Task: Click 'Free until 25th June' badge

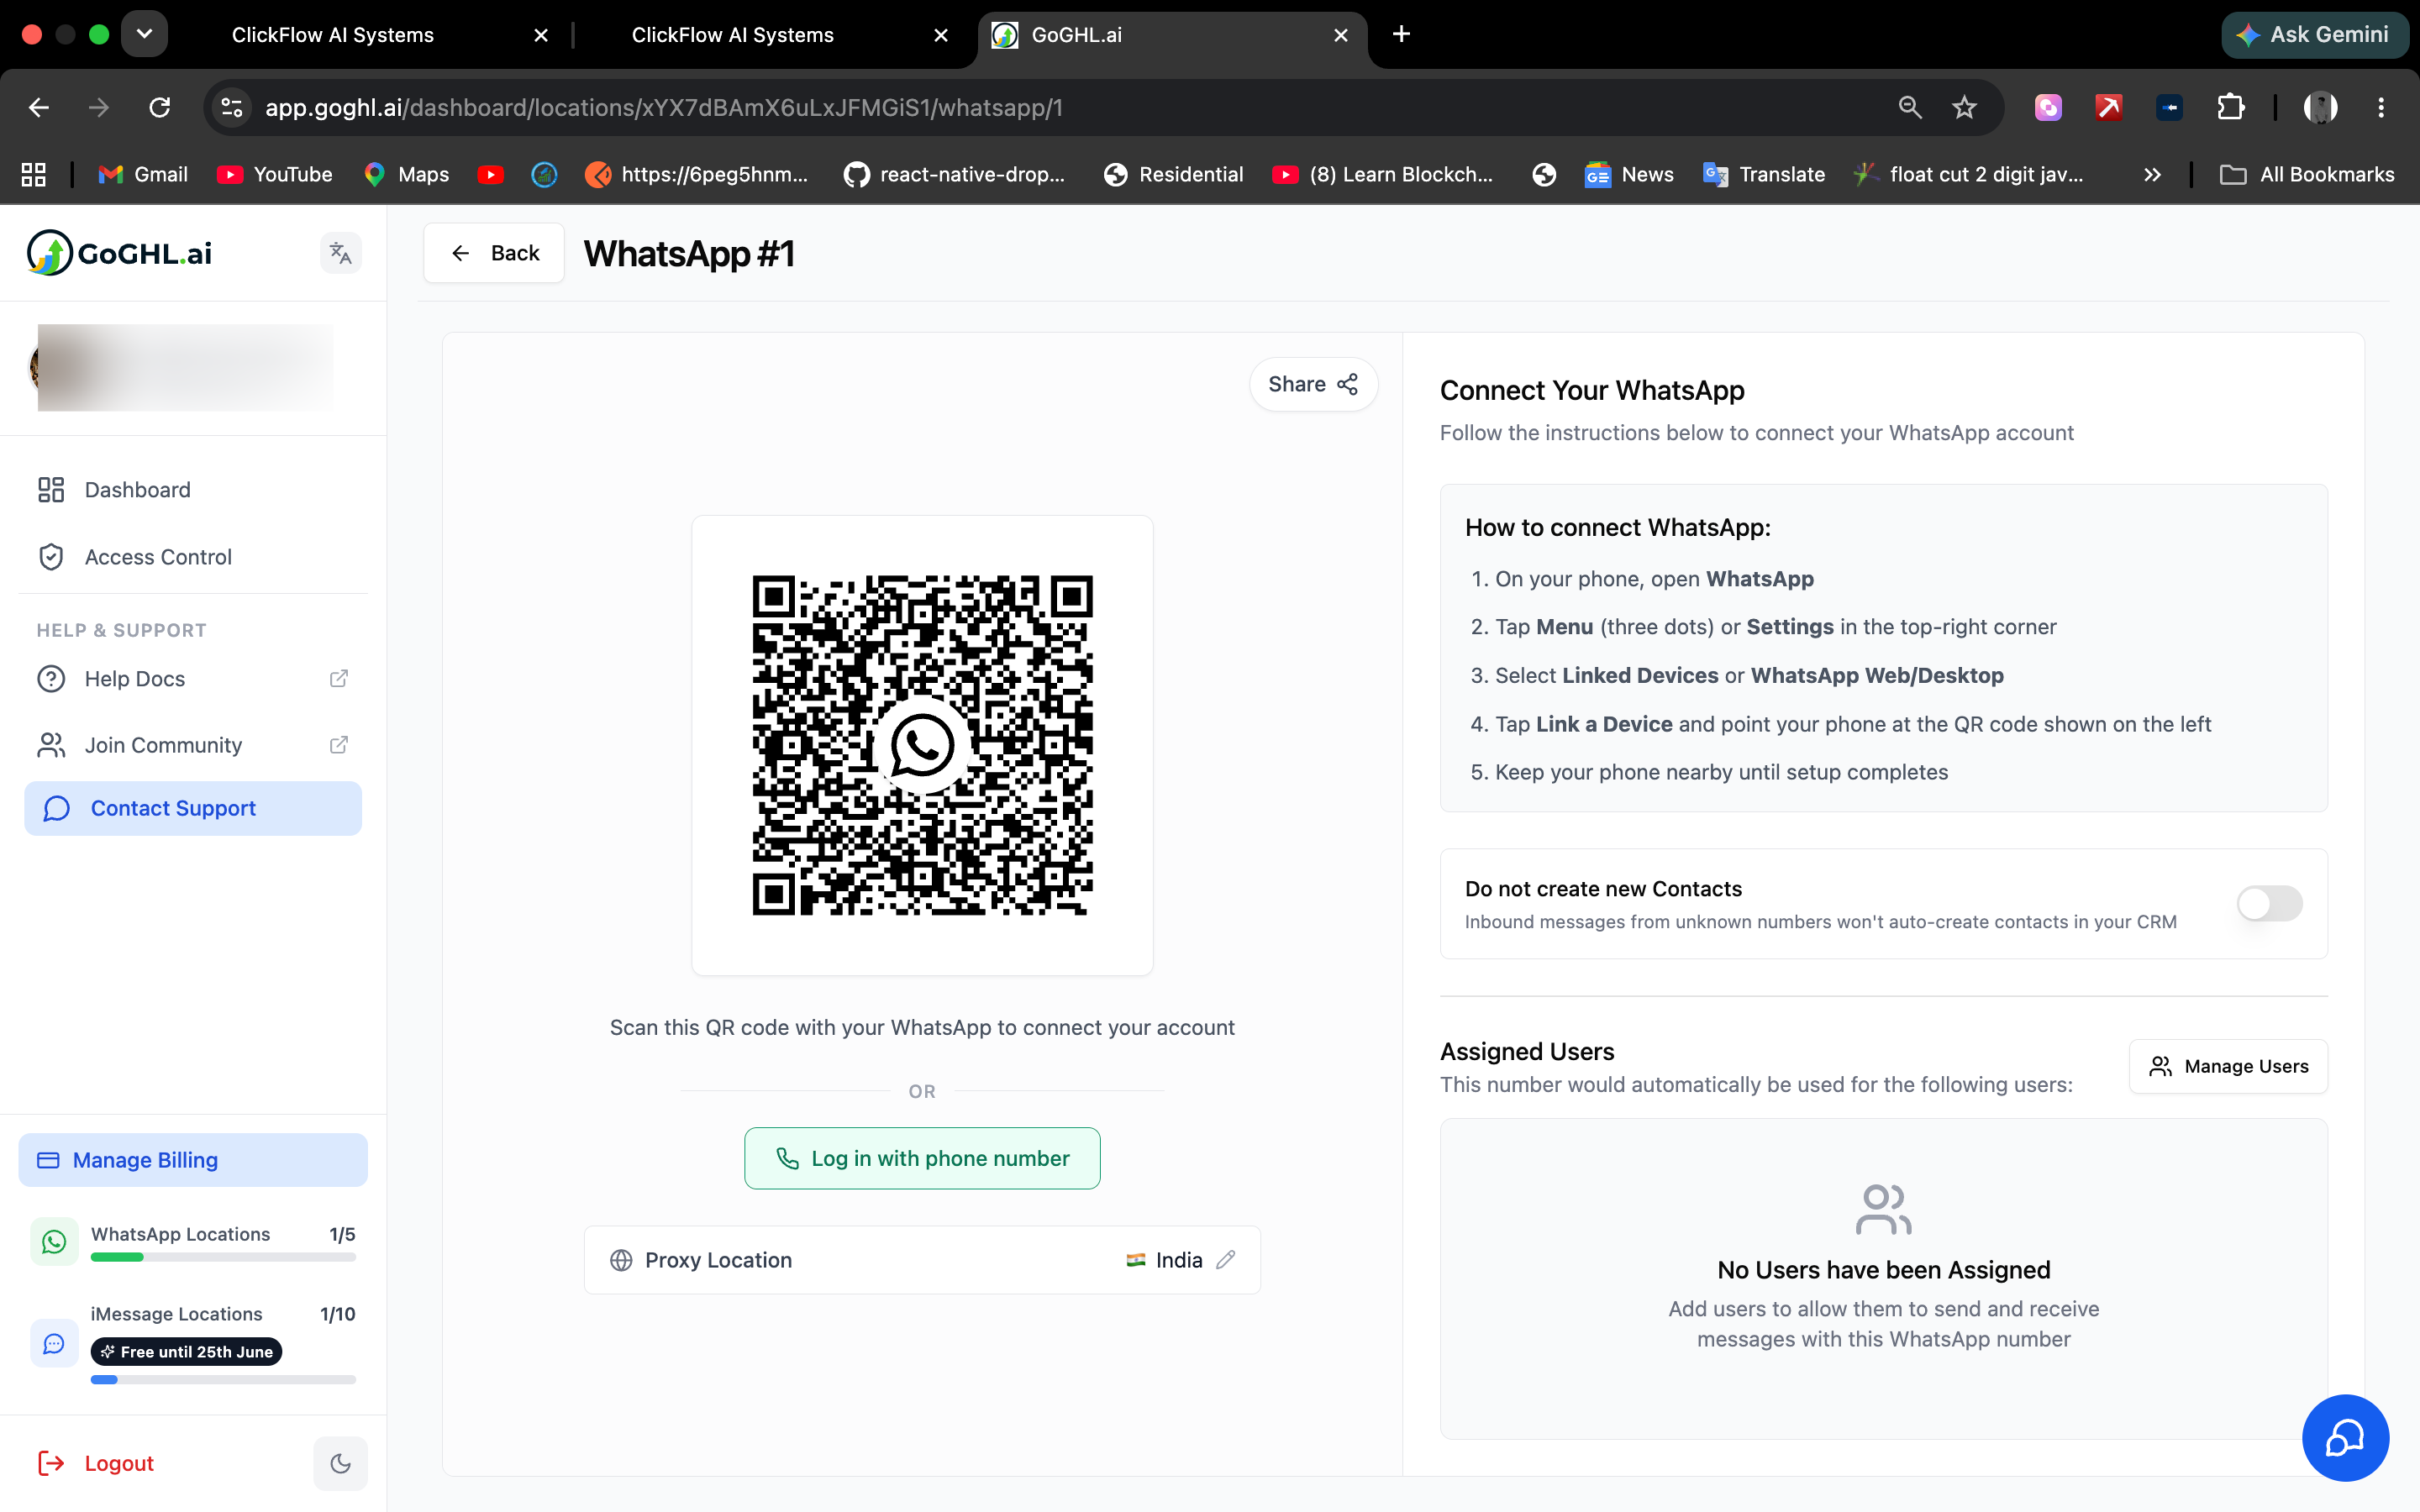Action: (x=186, y=1352)
